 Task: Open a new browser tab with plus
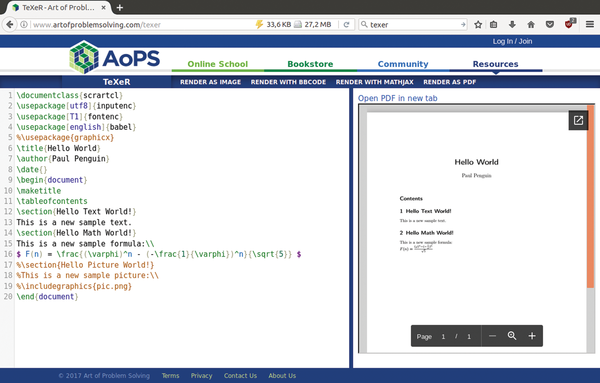tap(120, 7)
